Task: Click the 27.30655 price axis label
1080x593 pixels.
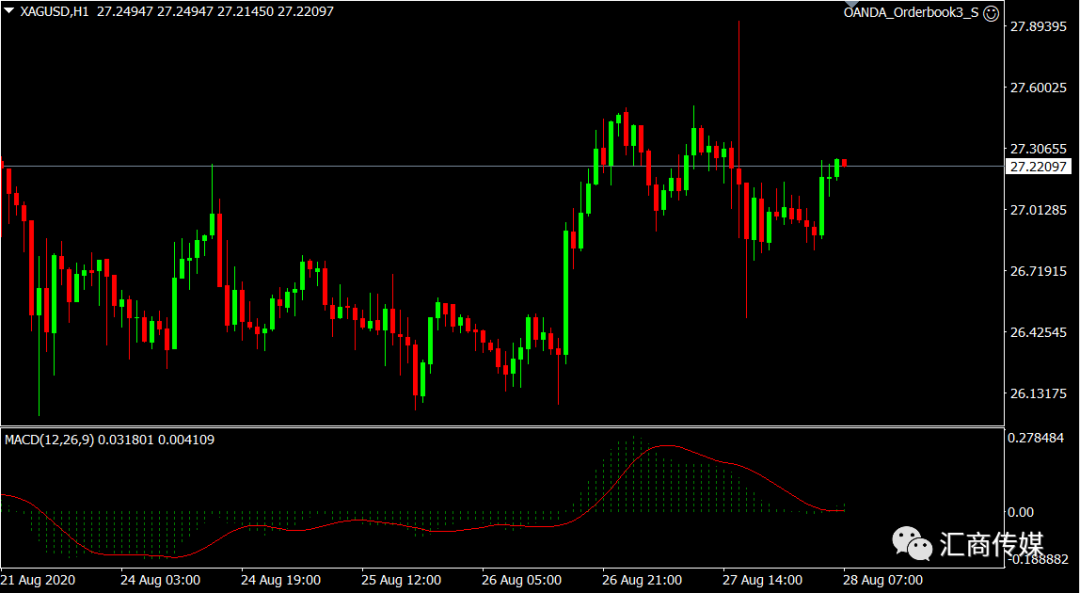Action: (x=1038, y=148)
